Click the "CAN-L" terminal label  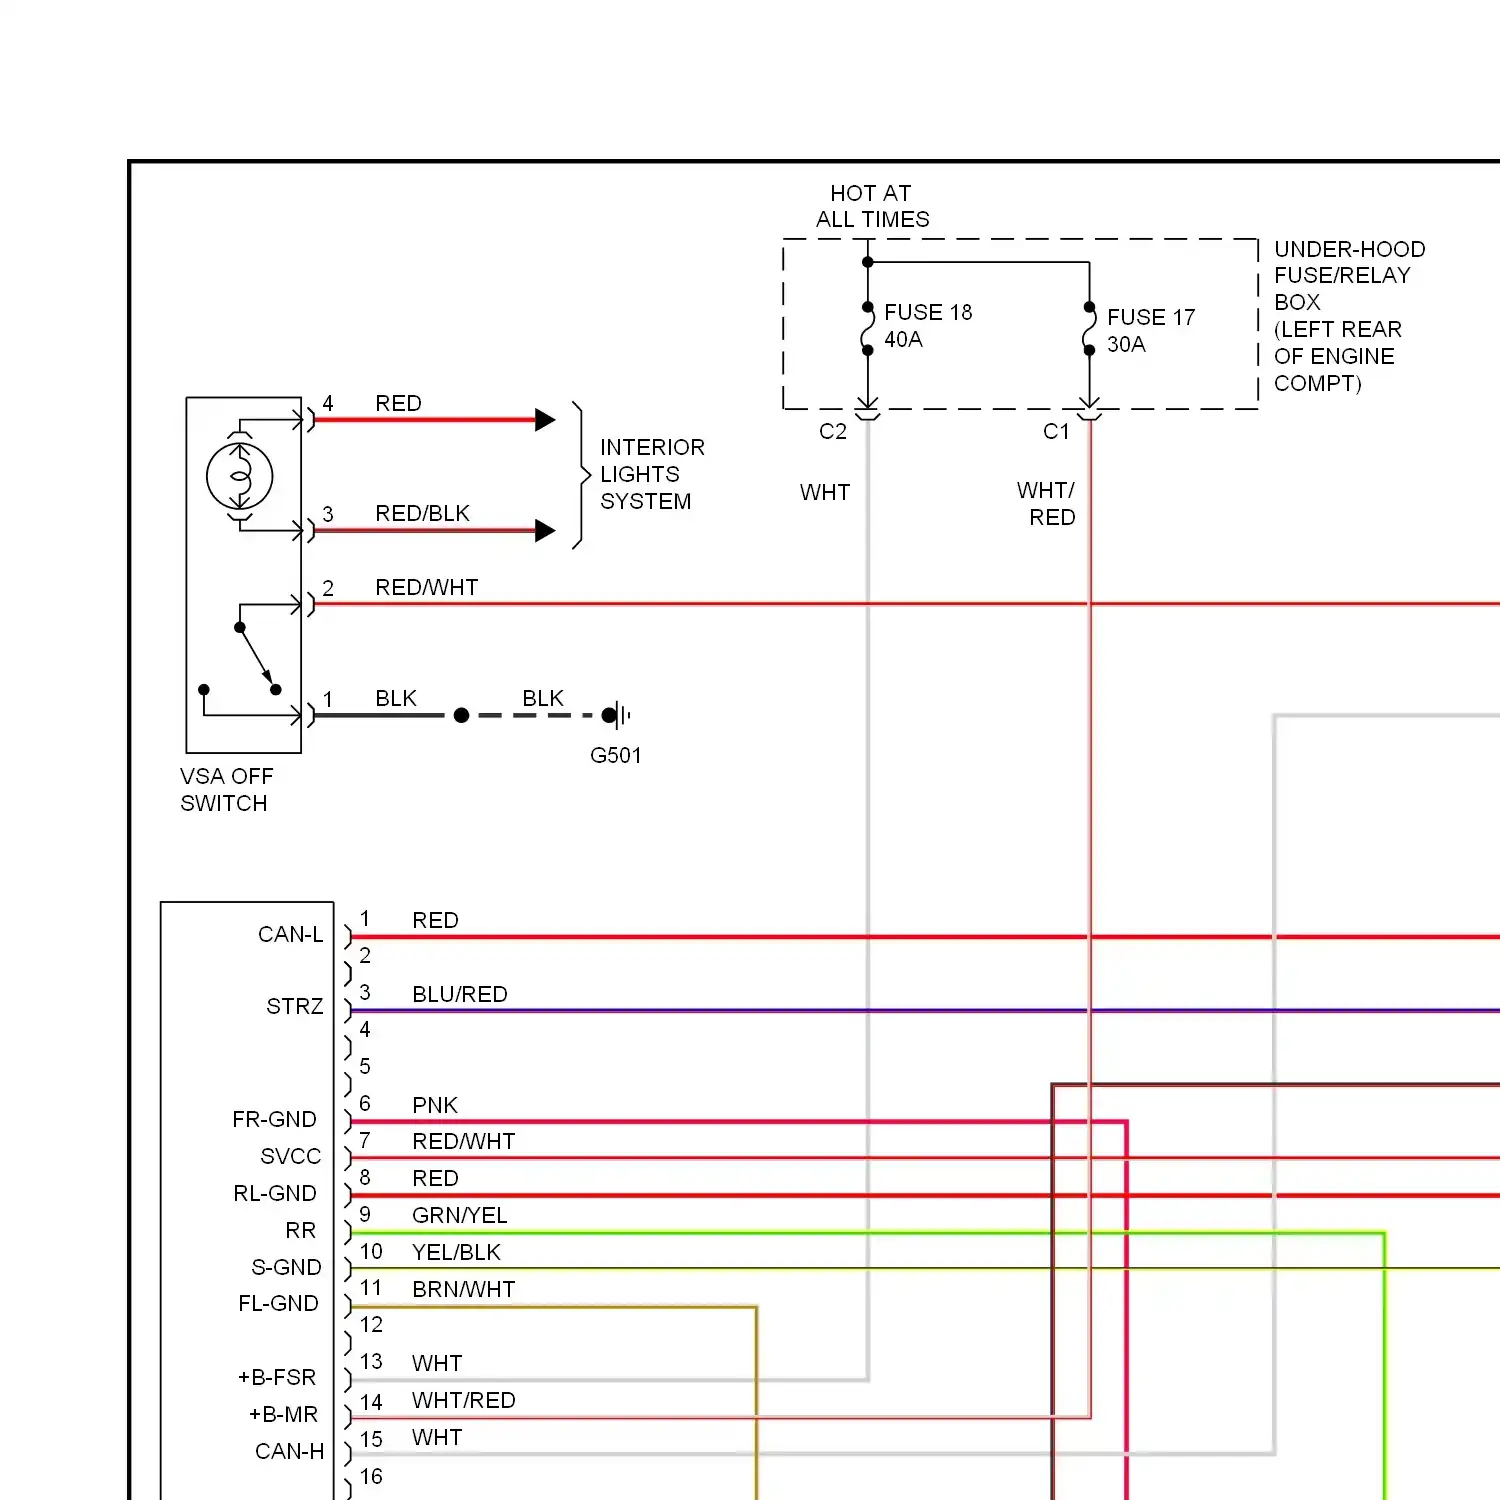pyautogui.click(x=290, y=934)
